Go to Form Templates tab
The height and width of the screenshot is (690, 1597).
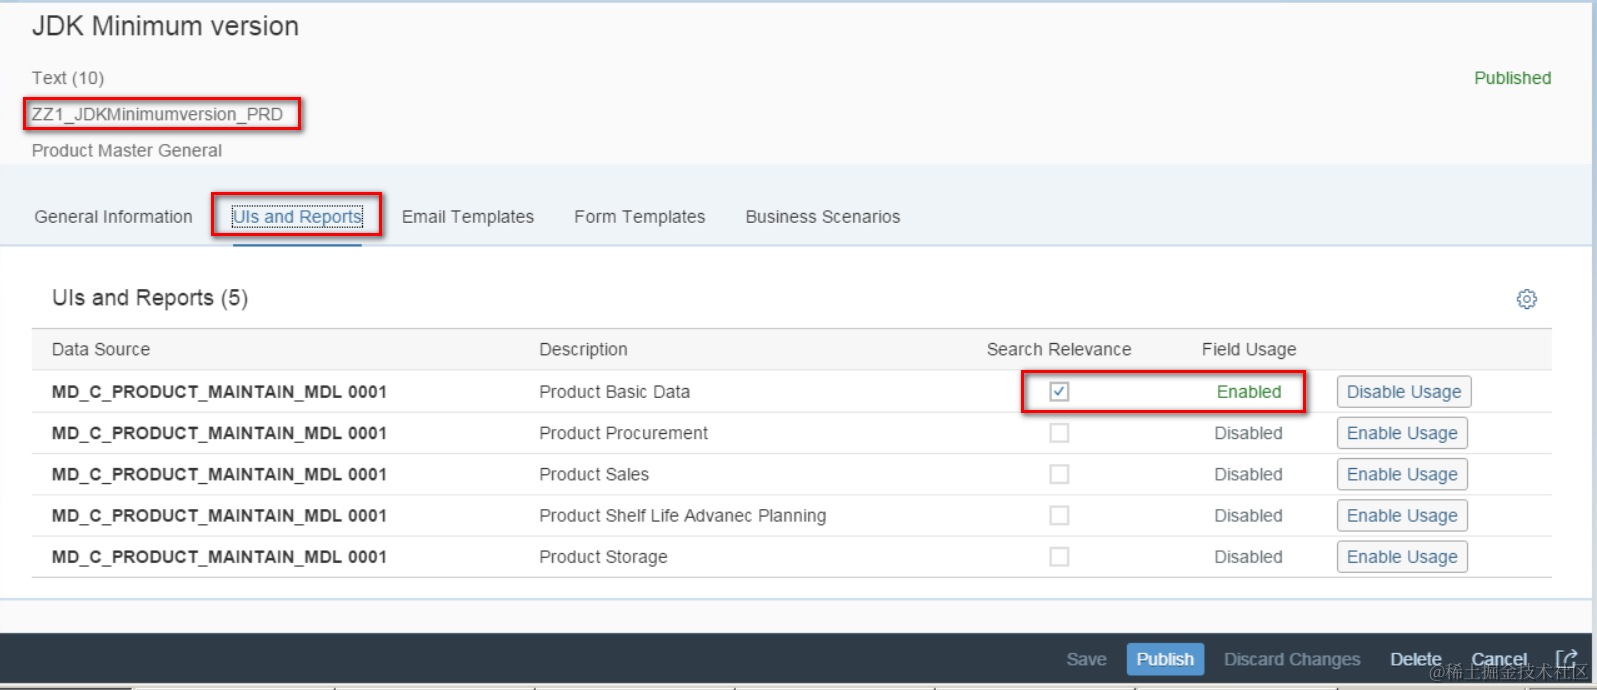tap(639, 217)
